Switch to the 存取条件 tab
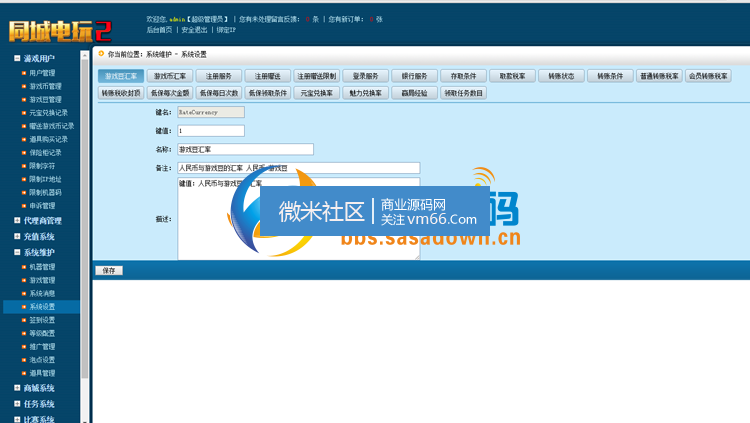This screenshot has height=423, width=750. pyautogui.click(x=463, y=76)
